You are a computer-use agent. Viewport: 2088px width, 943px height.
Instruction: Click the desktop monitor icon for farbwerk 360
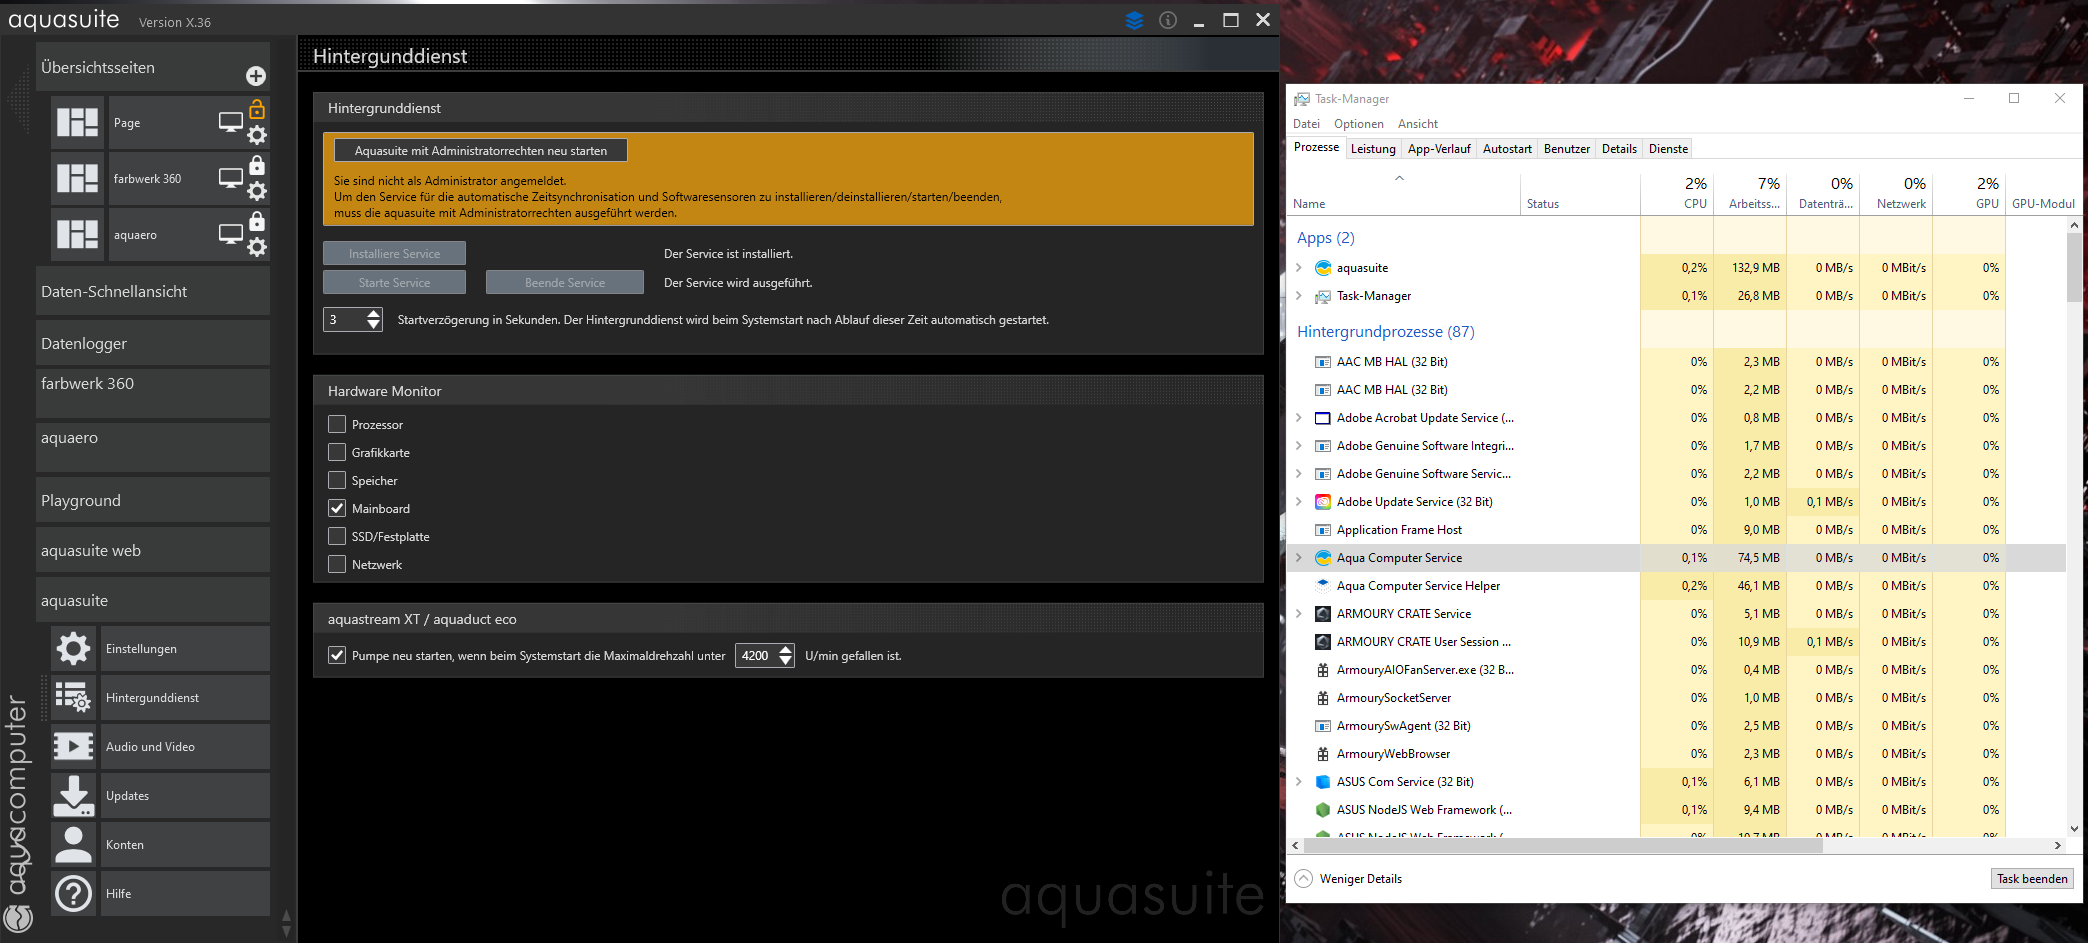(x=231, y=179)
